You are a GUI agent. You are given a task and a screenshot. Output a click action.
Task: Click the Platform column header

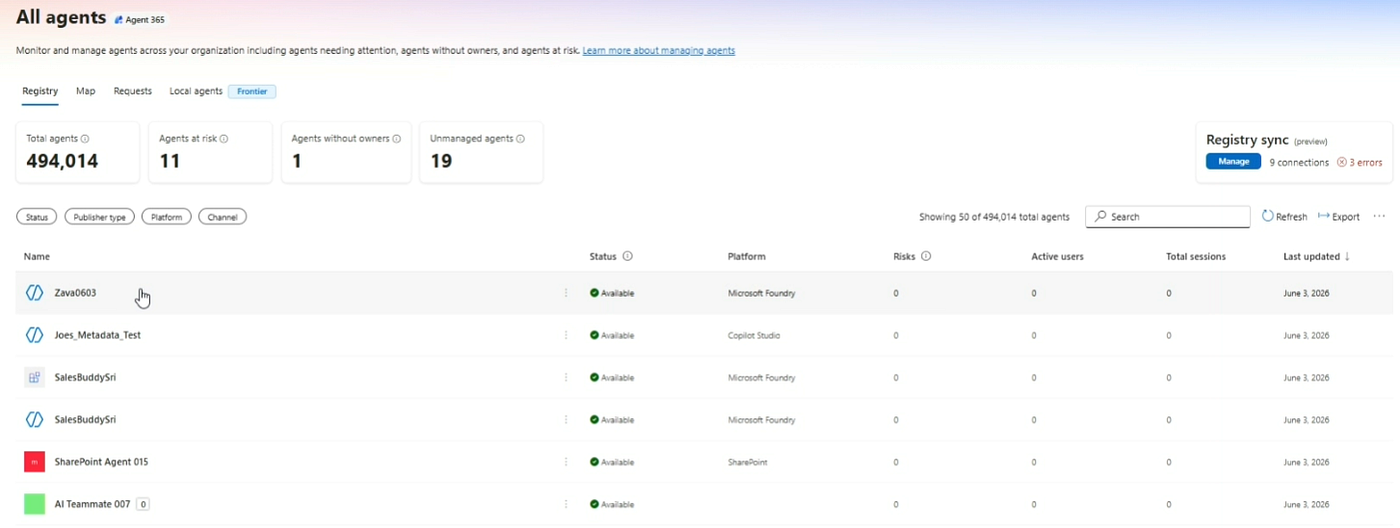747,256
